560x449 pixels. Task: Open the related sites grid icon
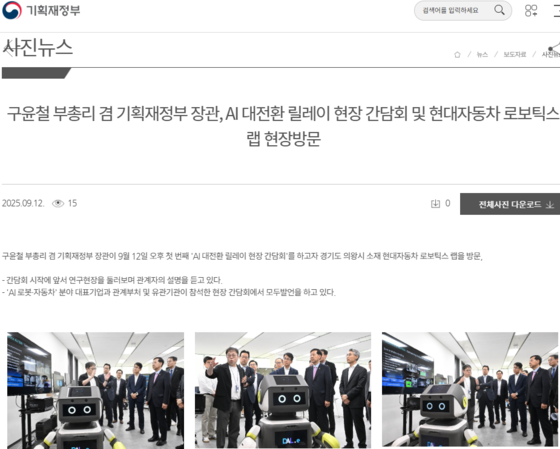531,10
